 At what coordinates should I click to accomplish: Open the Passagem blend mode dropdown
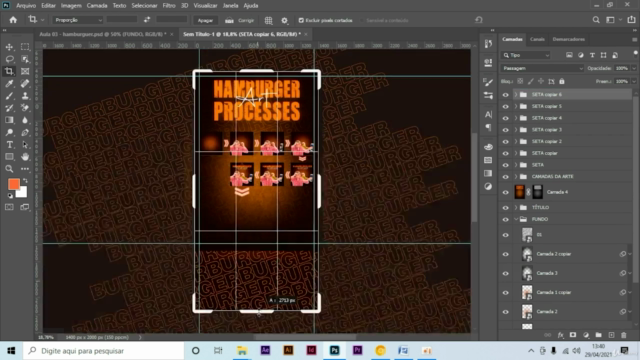[542, 68]
